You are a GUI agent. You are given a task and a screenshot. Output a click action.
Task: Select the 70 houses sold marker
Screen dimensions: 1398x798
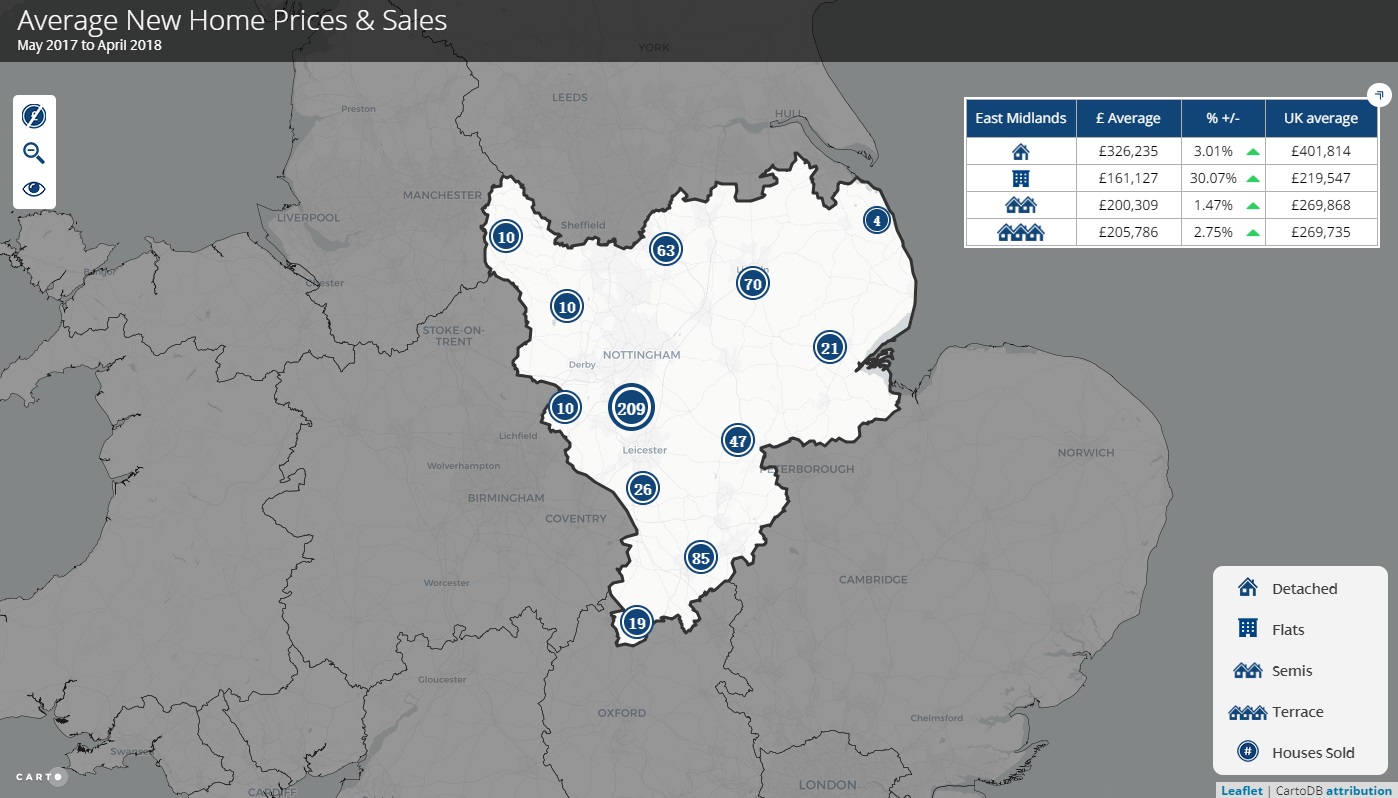click(x=753, y=284)
